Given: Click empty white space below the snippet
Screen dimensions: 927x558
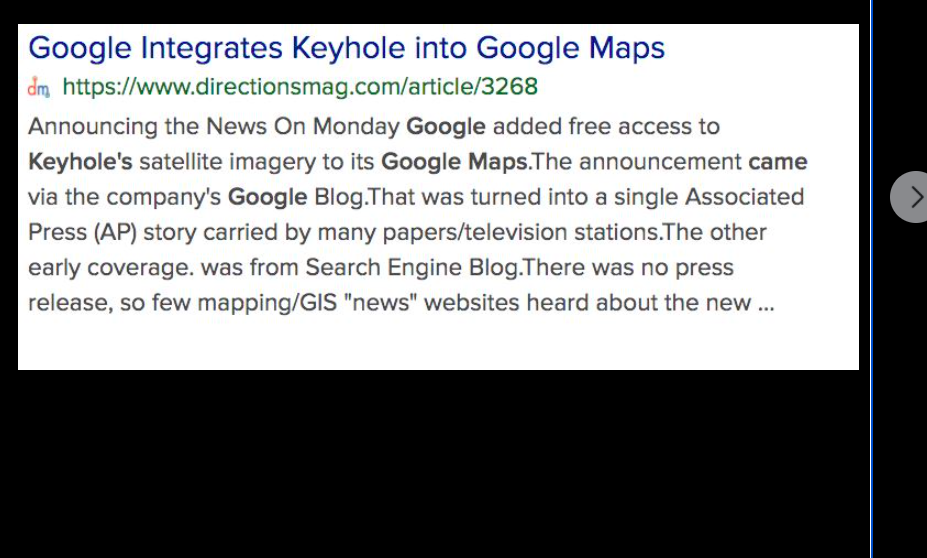Looking at the screenshot, I should pyautogui.click(x=438, y=345).
